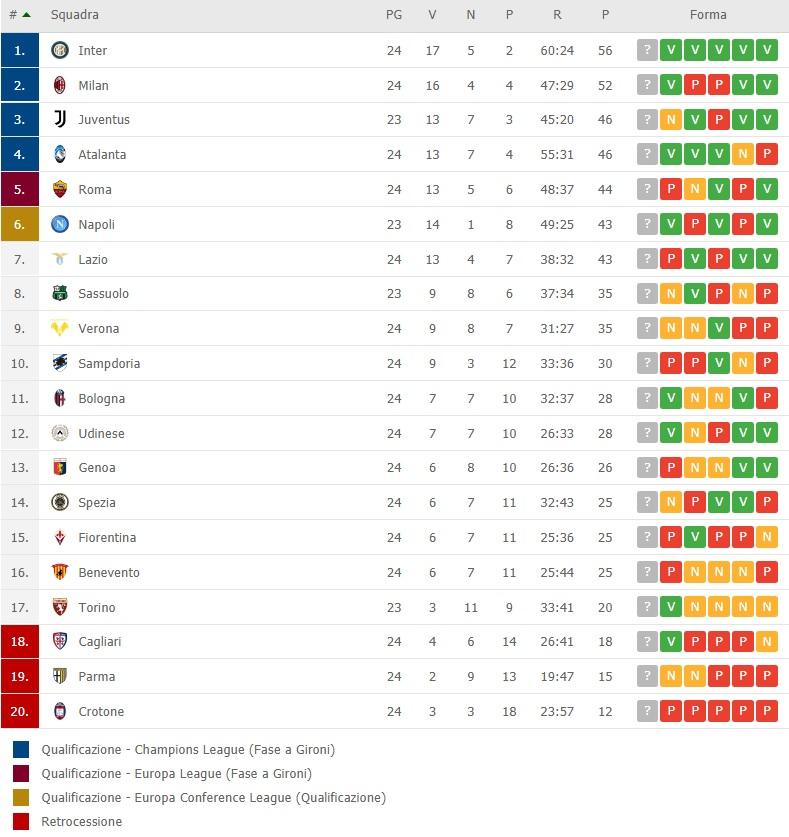Click Crotone's last red P form badge
The image size is (789, 837).
coord(767,711)
